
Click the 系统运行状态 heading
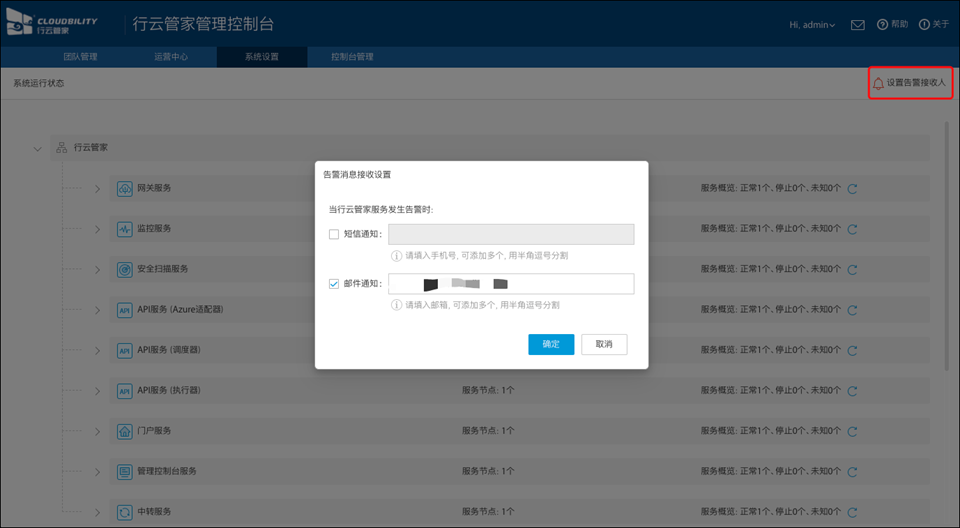click(x=39, y=83)
